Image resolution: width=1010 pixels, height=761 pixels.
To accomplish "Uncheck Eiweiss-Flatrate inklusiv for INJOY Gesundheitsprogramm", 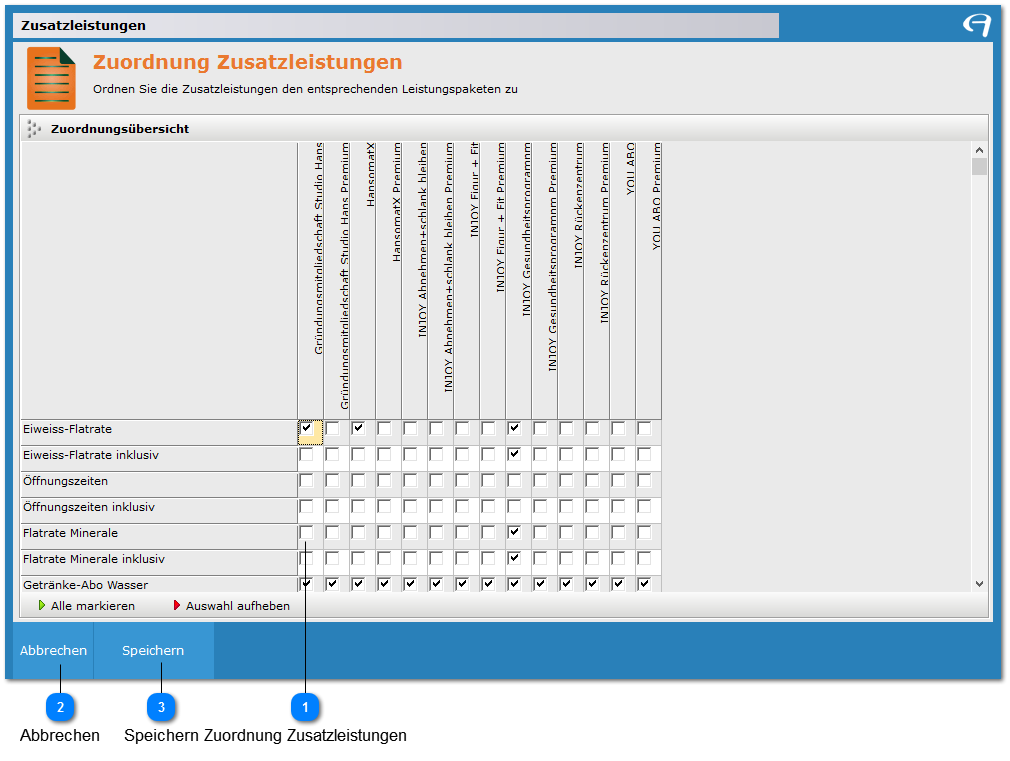I will click(x=514, y=454).
